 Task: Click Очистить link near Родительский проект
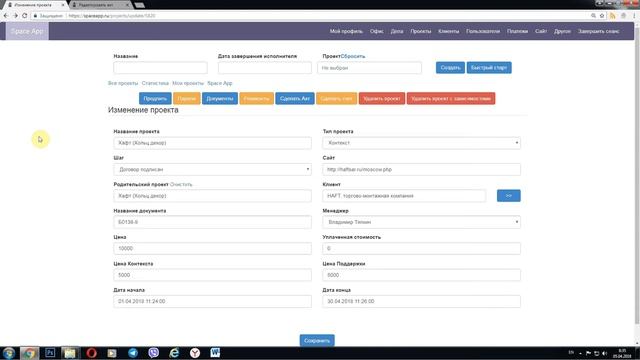pos(181,184)
